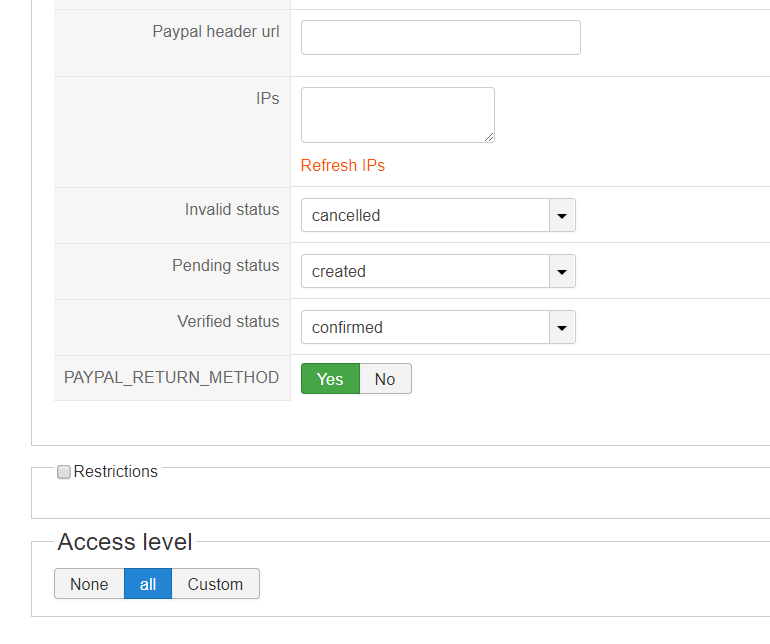The image size is (770, 644).
Task: Click the IPs text area resize handle
Action: click(x=489, y=137)
